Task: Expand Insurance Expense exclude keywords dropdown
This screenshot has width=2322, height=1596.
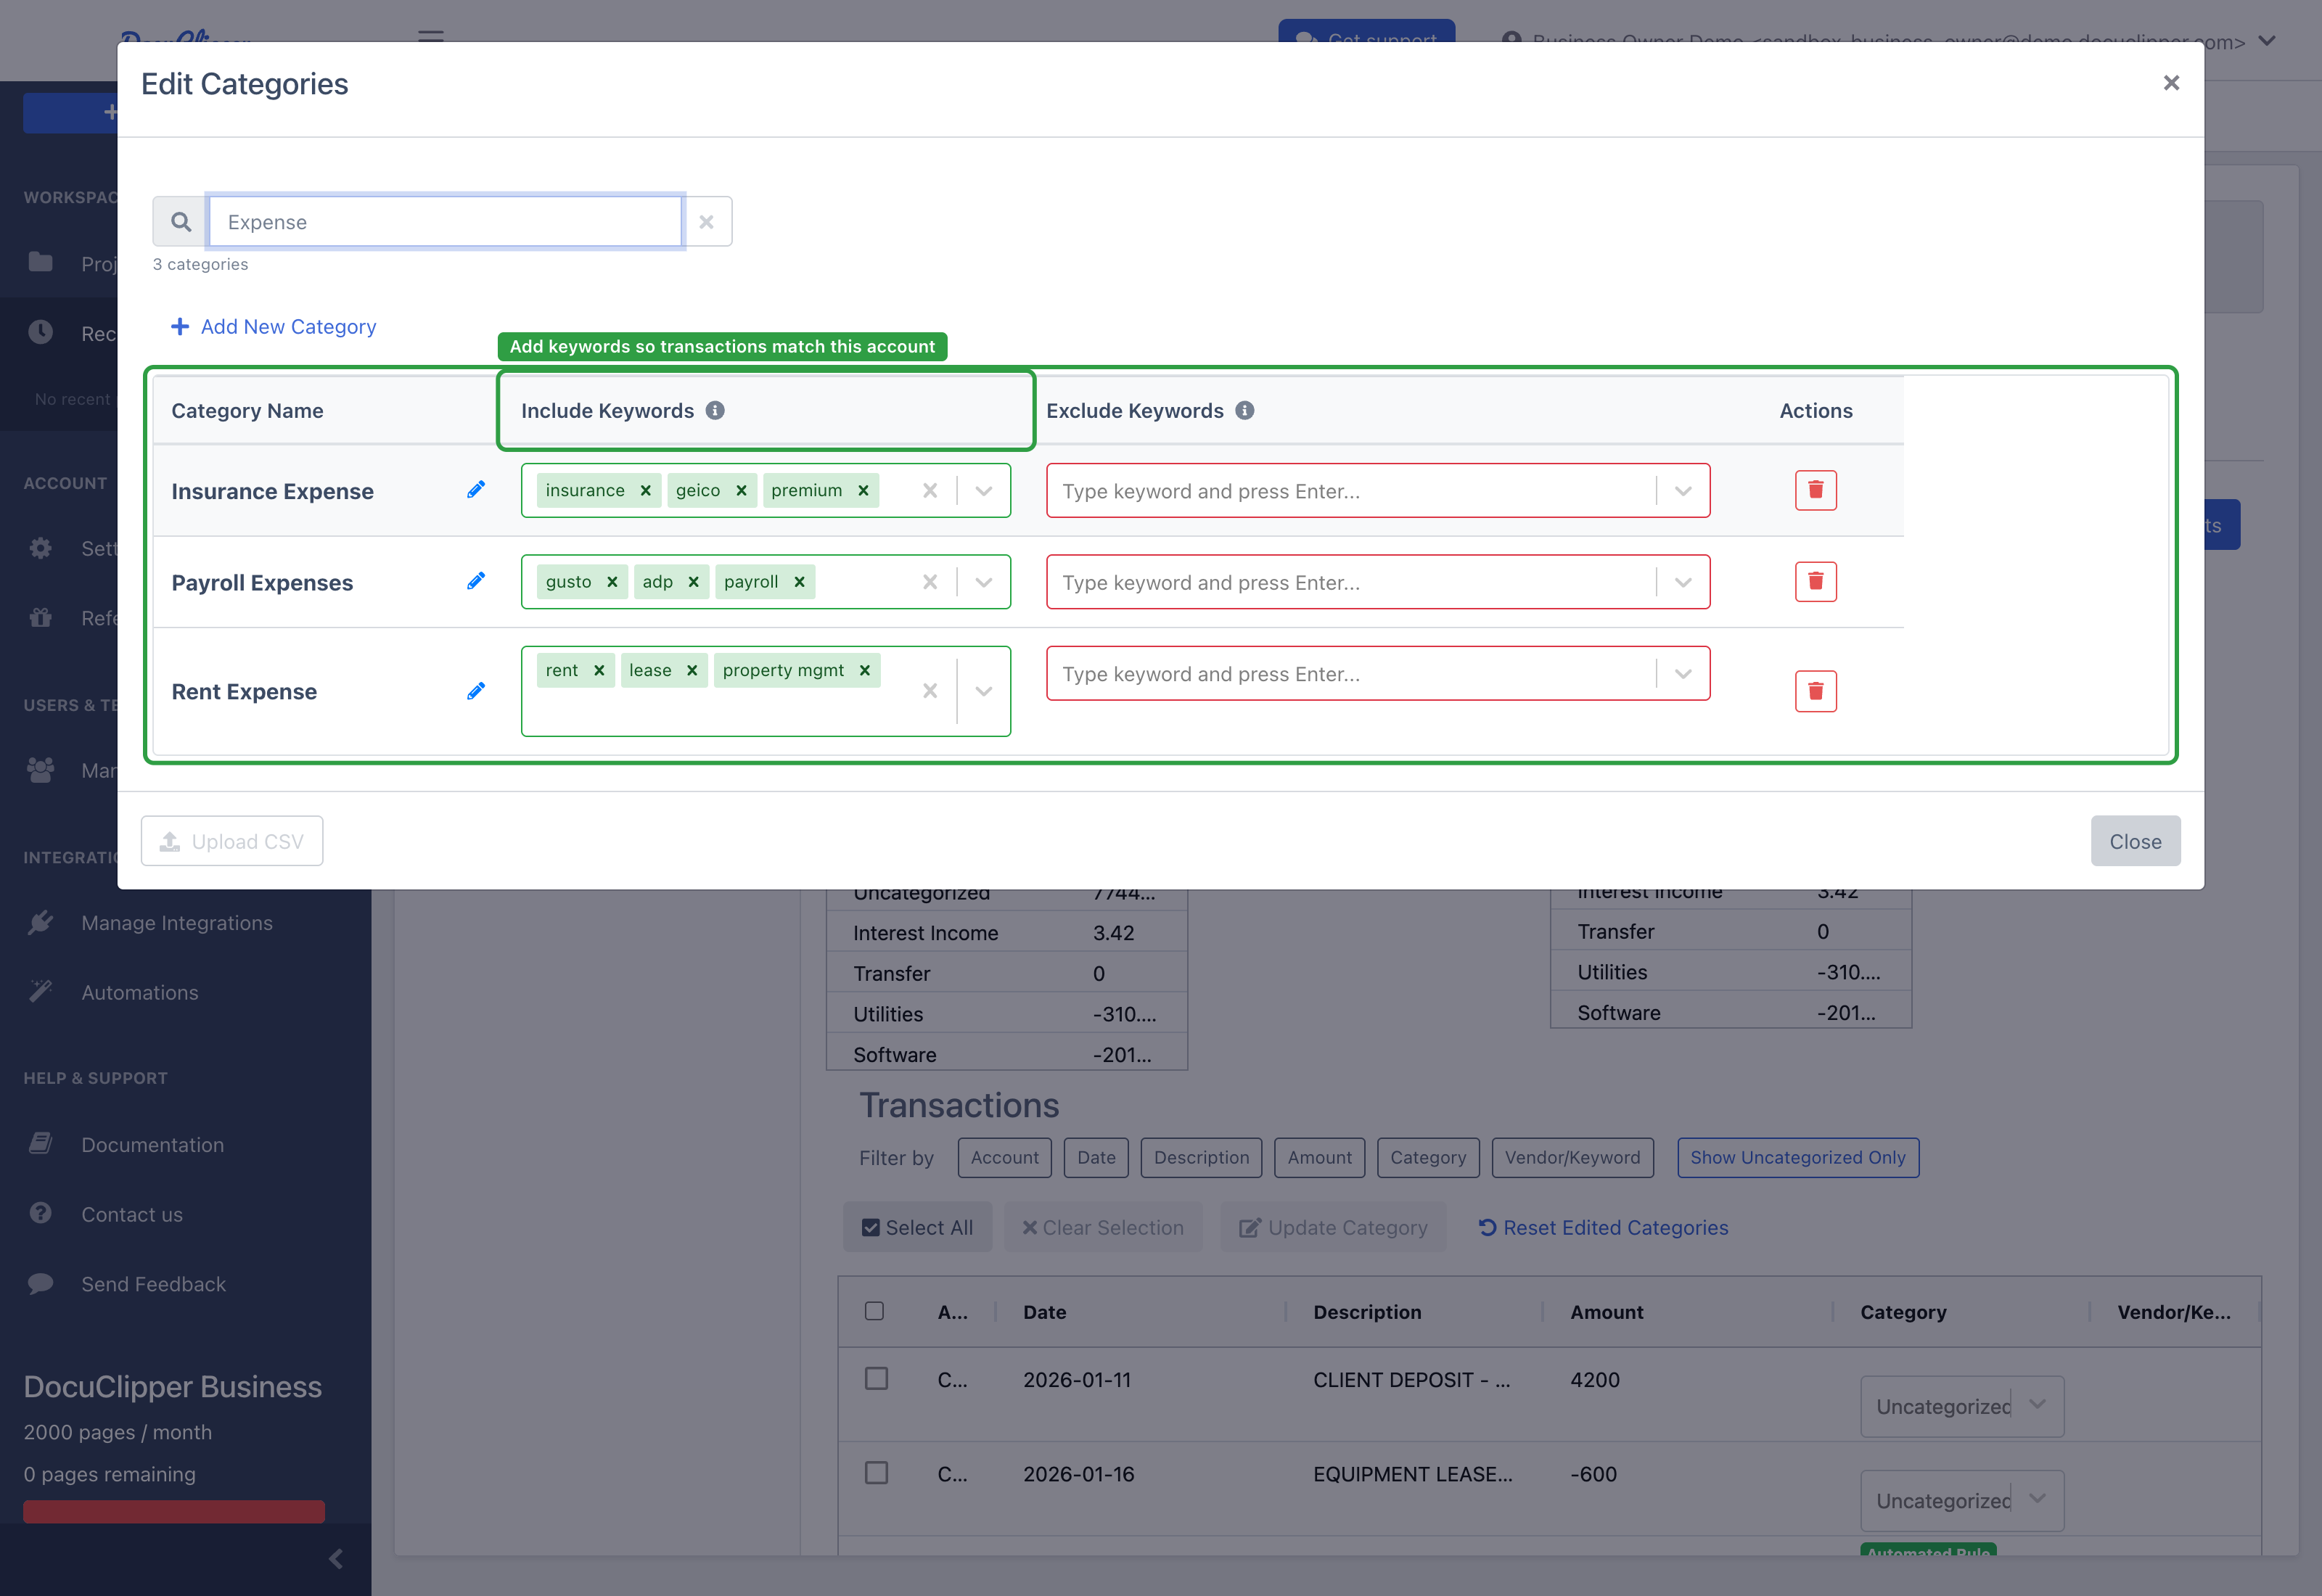Action: coord(1683,490)
